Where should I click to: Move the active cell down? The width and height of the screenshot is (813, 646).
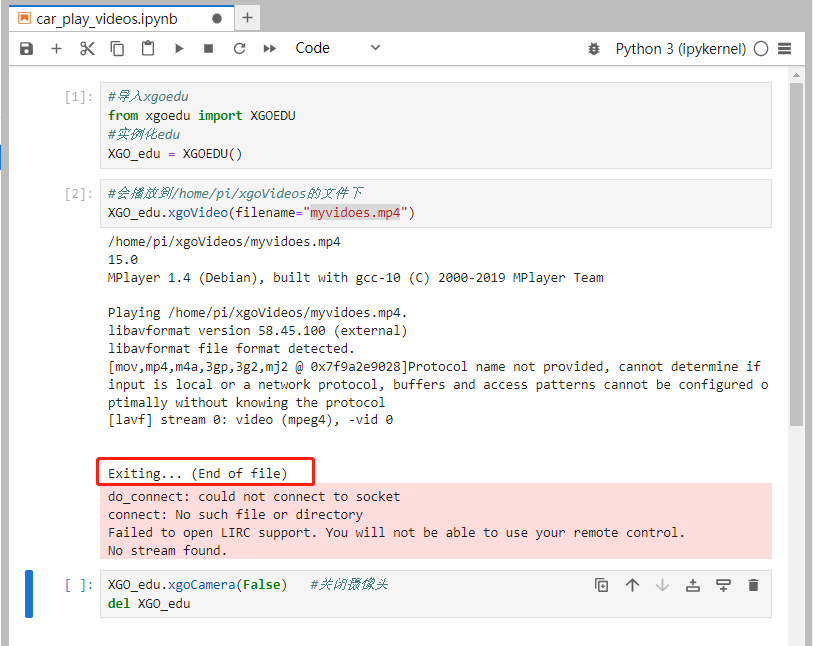[662, 585]
